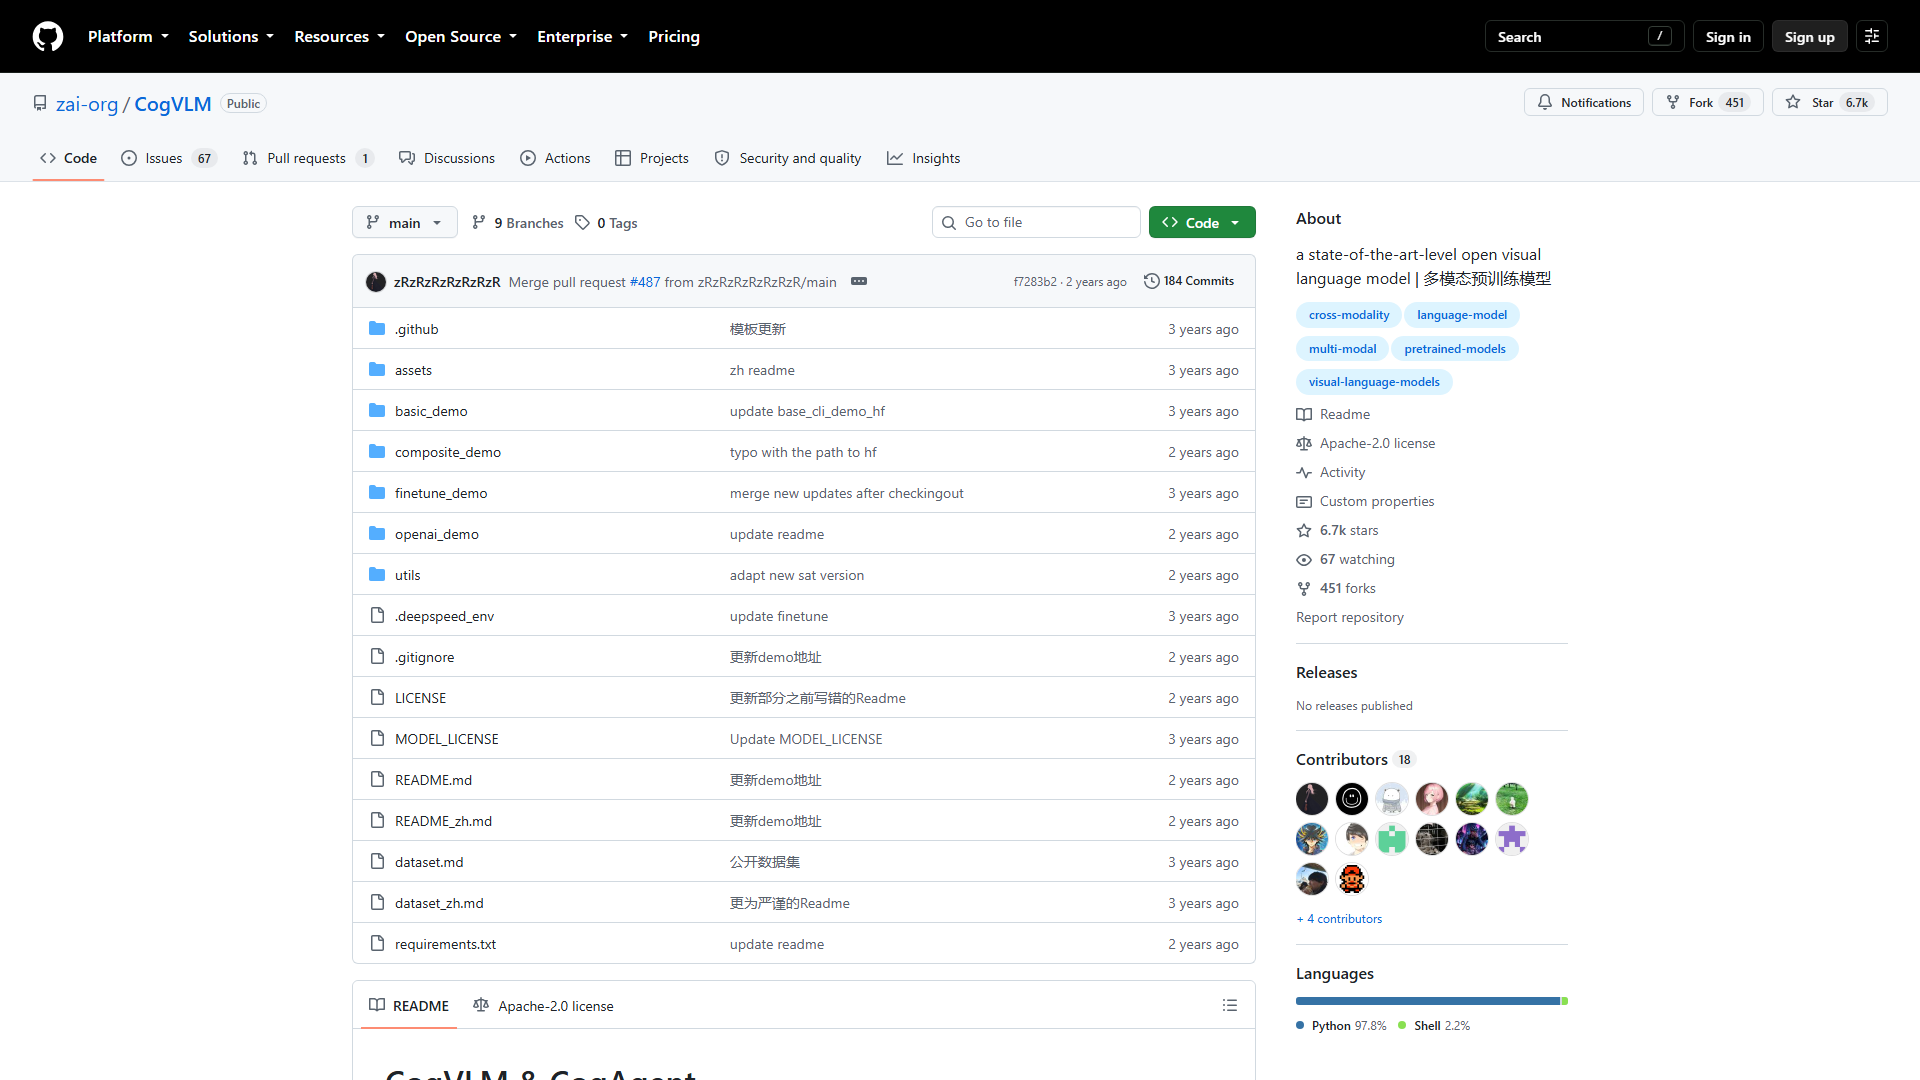Focus the Go to file field
This screenshot has width=1920, height=1080.
tap(1036, 222)
